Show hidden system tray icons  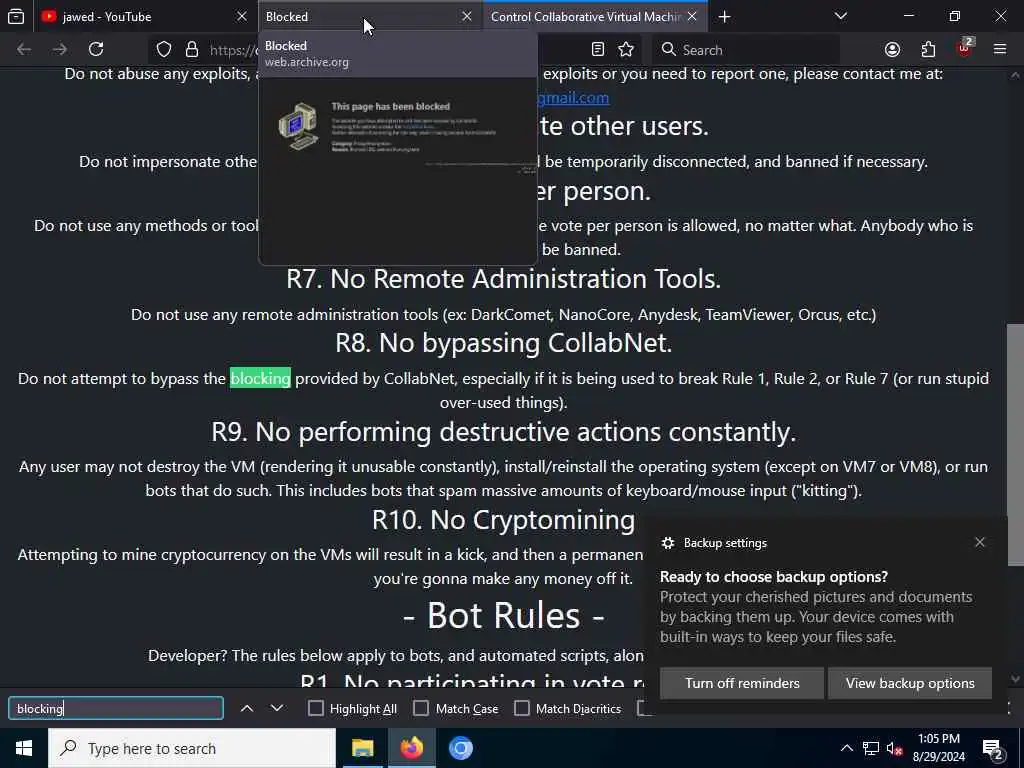point(846,748)
